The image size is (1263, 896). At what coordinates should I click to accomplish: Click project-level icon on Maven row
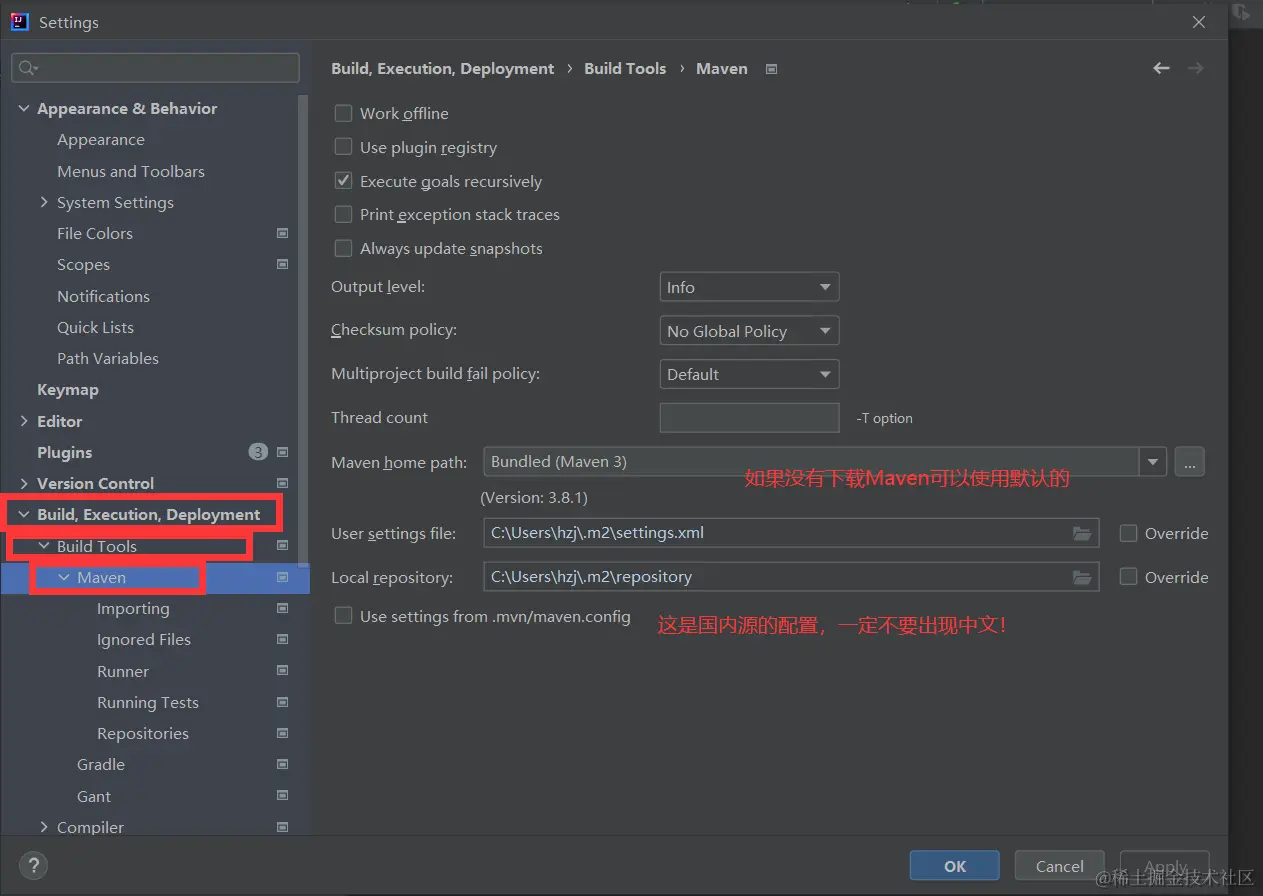coord(282,577)
